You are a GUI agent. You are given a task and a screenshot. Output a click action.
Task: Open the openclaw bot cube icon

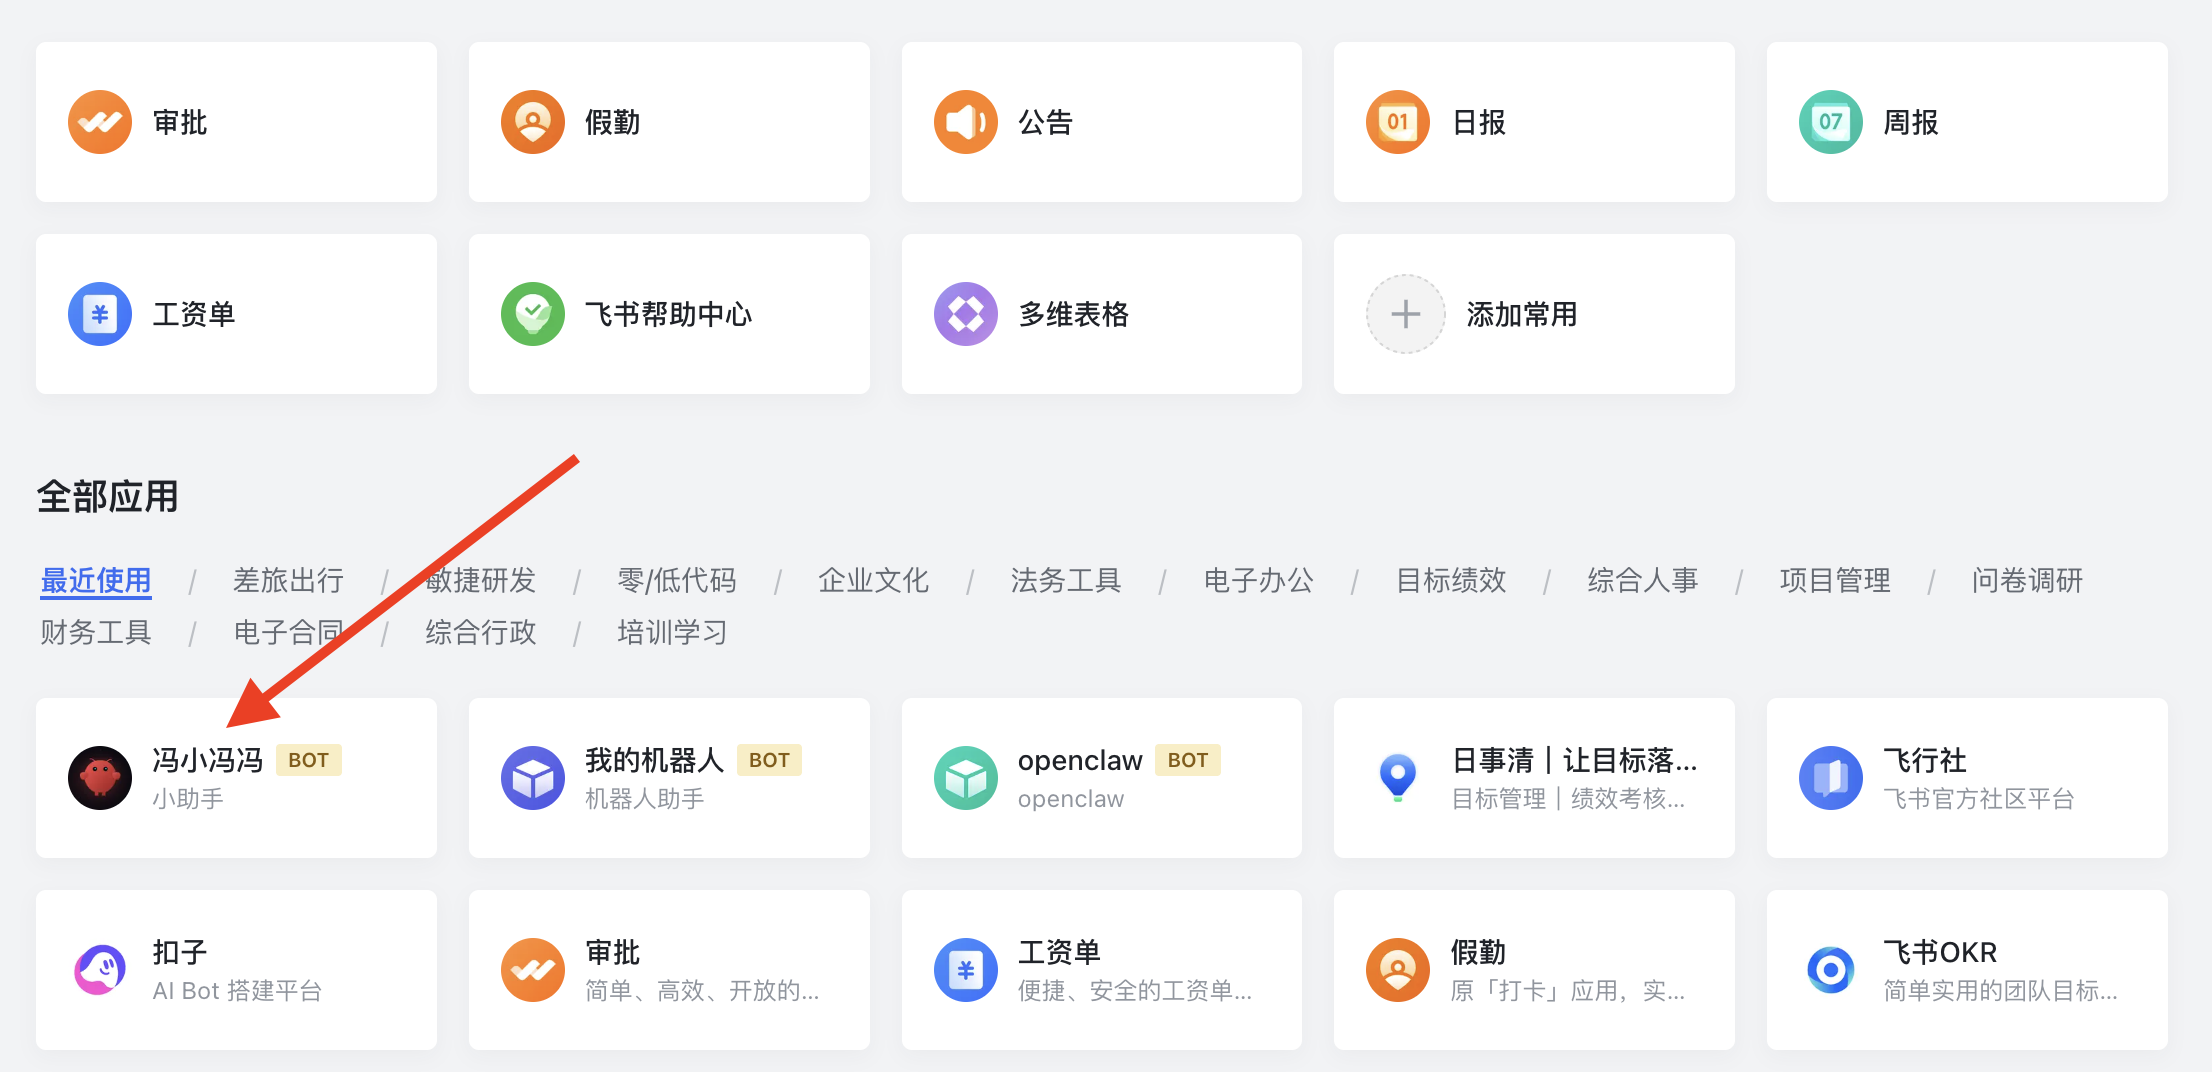pyautogui.click(x=966, y=778)
